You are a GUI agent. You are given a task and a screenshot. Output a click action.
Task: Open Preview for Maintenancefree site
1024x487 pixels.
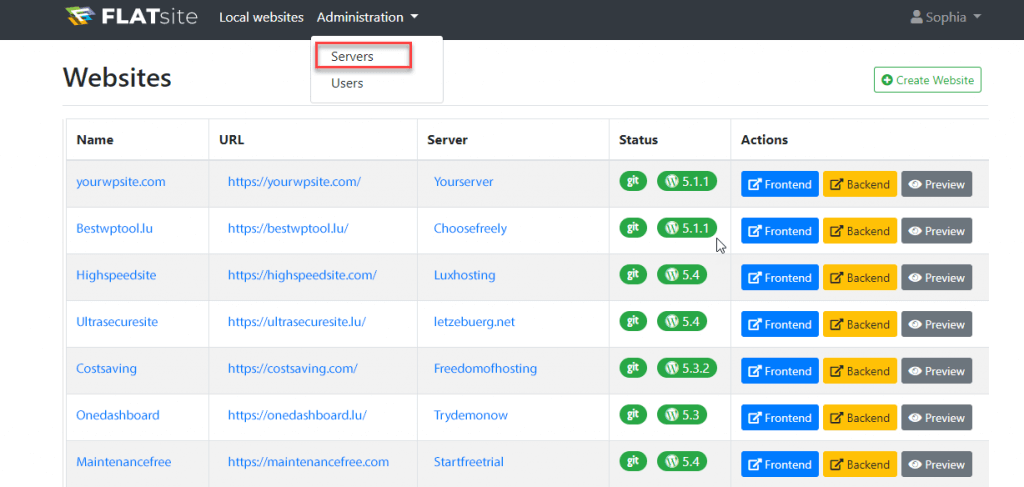coord(936,464)
